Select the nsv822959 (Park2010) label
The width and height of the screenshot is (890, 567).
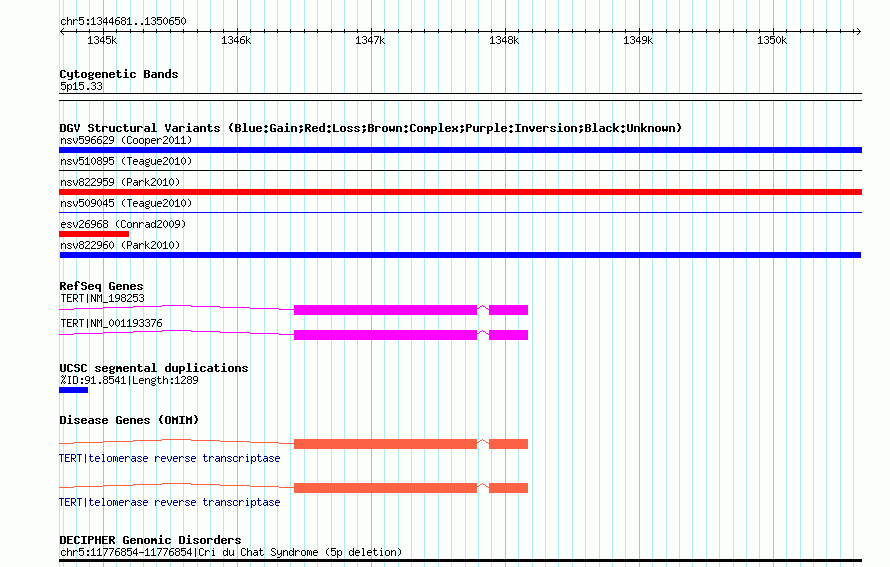coord(120,182)
